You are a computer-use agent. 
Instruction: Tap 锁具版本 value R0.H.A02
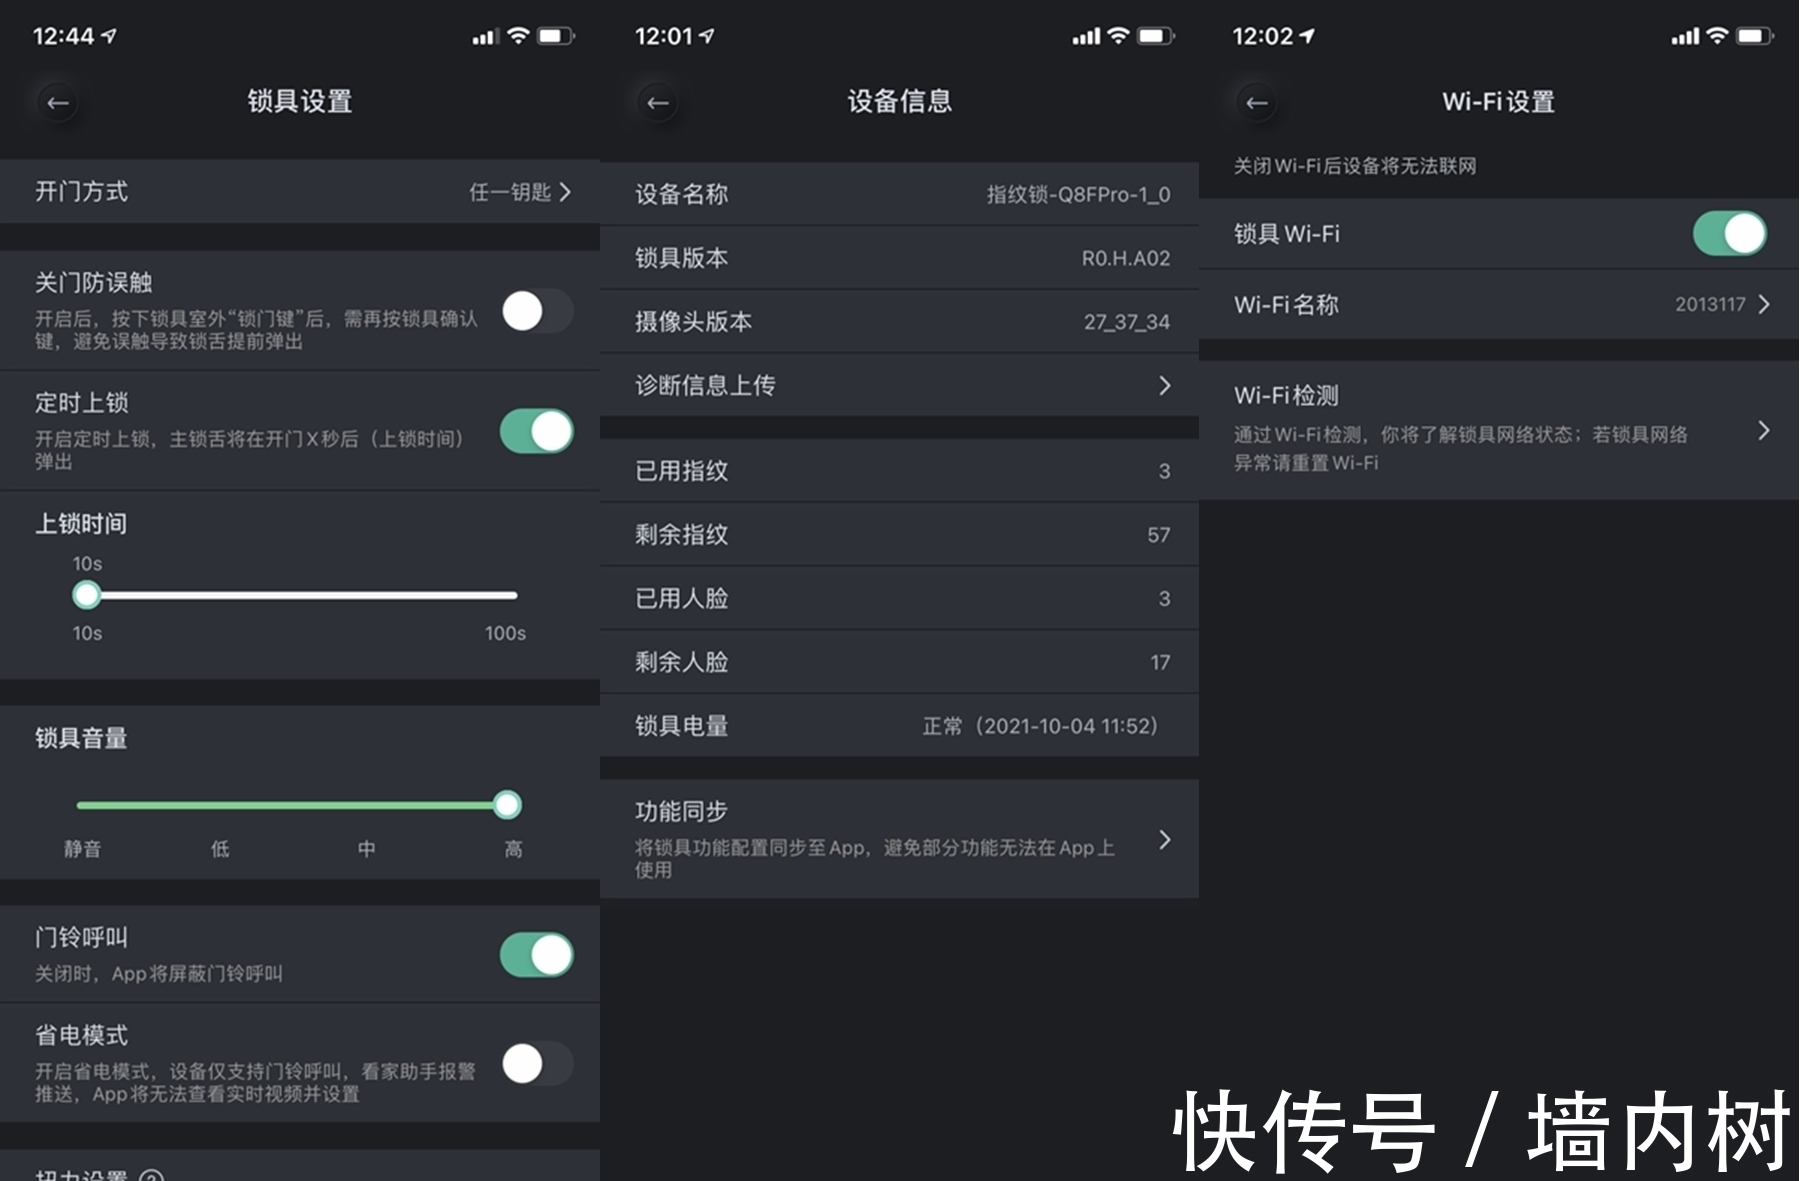(x=1125, y=258)
